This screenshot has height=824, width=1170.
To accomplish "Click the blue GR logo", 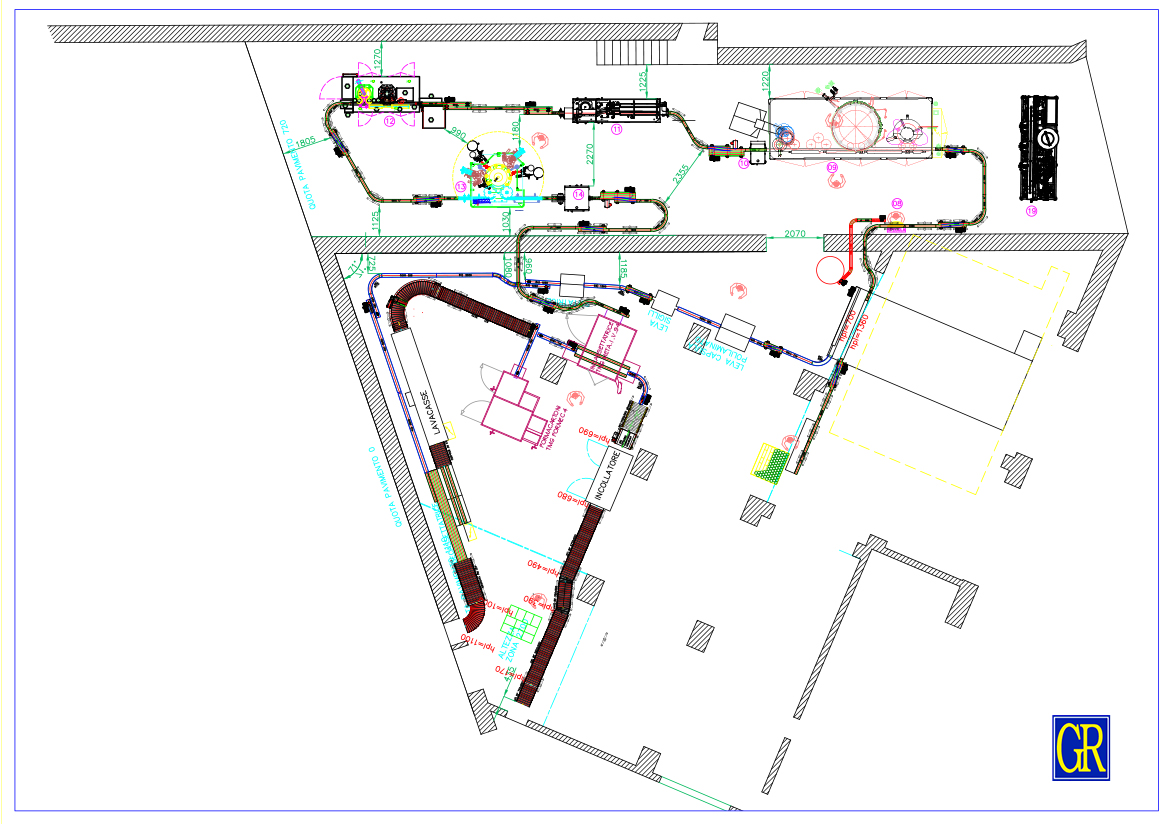I will (1080, 747).
